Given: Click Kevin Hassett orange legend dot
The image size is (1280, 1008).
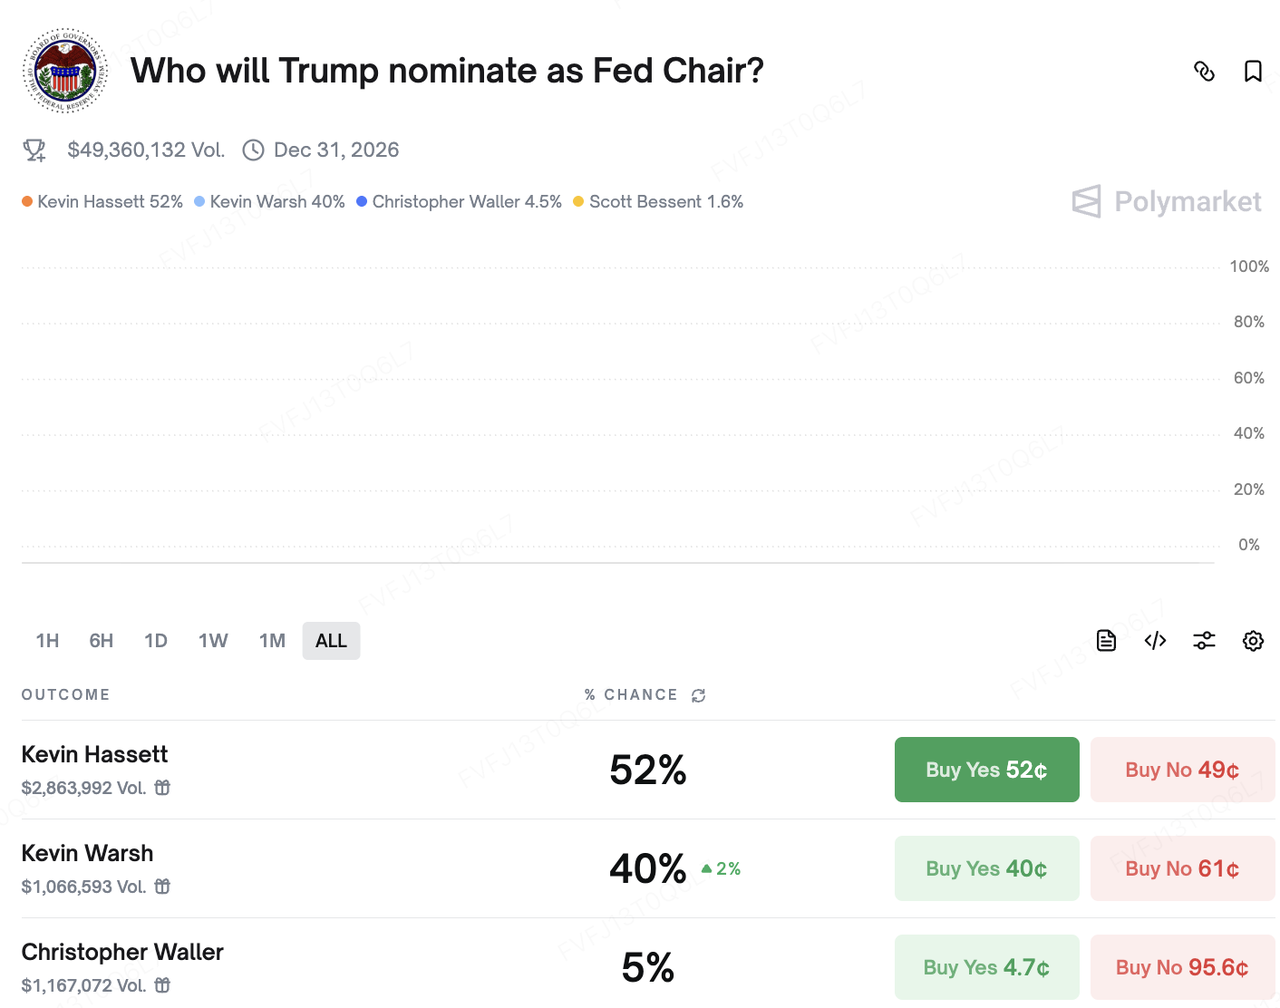Looking at the screenshot, I should click(x=27, y=202).
